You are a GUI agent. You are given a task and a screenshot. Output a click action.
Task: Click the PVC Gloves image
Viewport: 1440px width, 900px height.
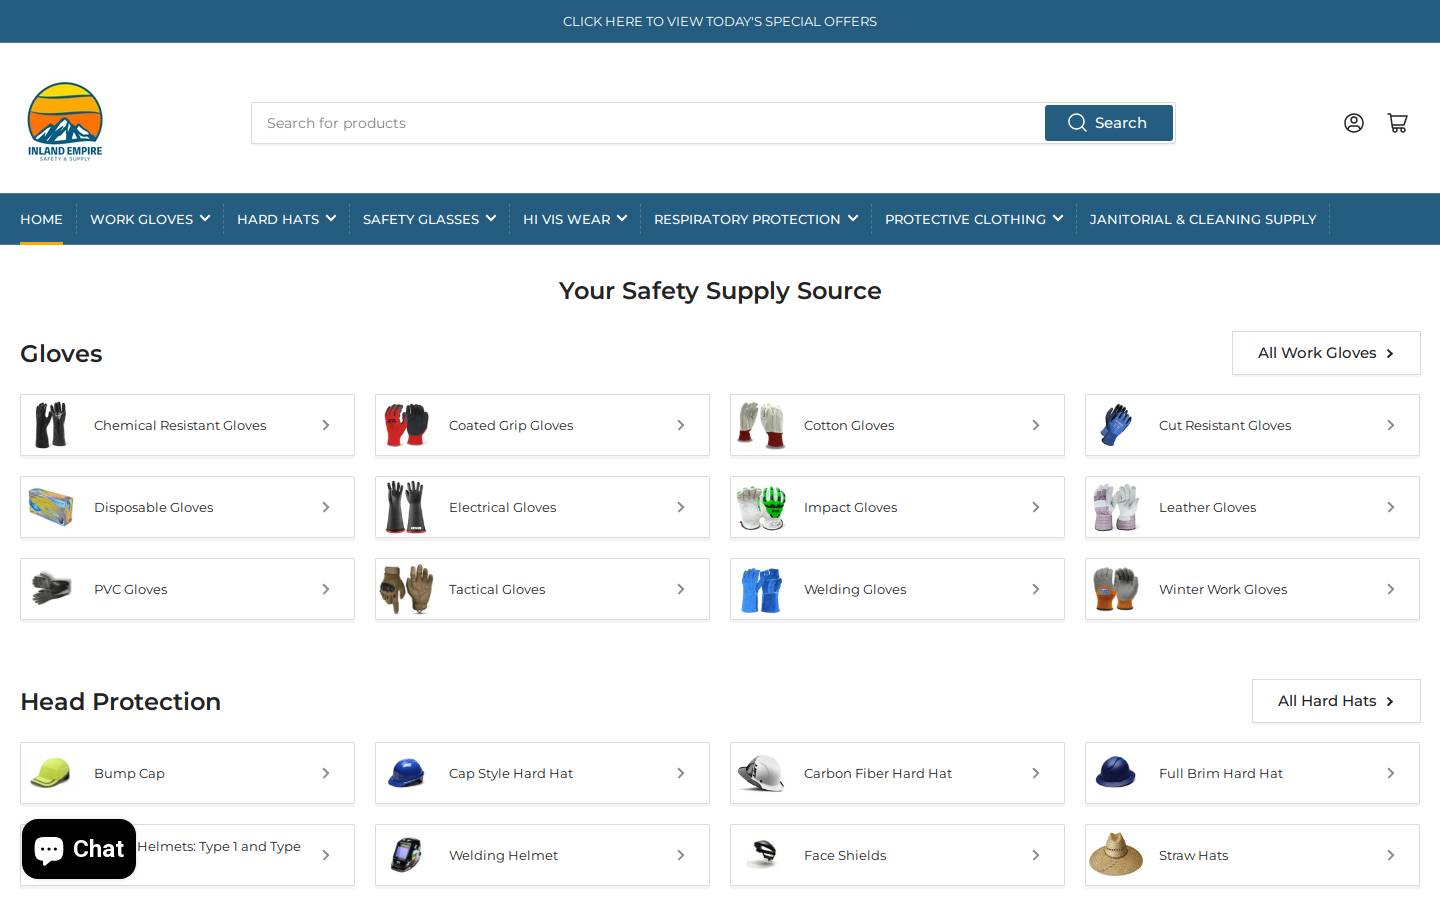click(51, 589)
